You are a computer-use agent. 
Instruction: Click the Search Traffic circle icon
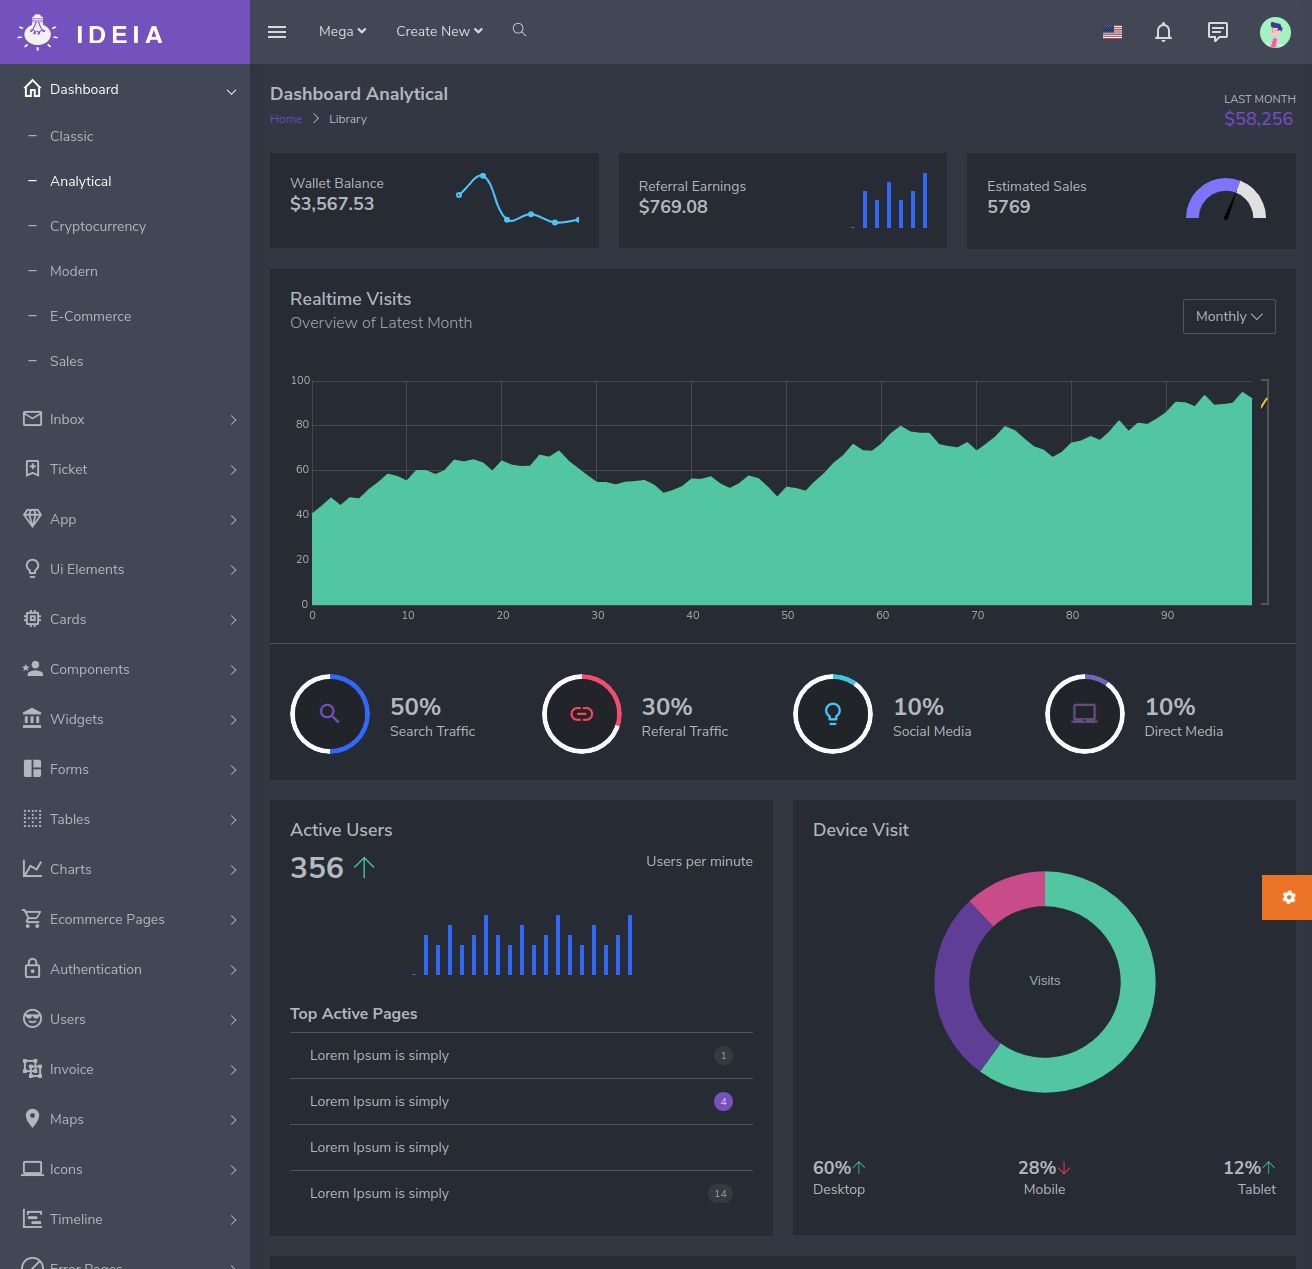coord(330,714)
